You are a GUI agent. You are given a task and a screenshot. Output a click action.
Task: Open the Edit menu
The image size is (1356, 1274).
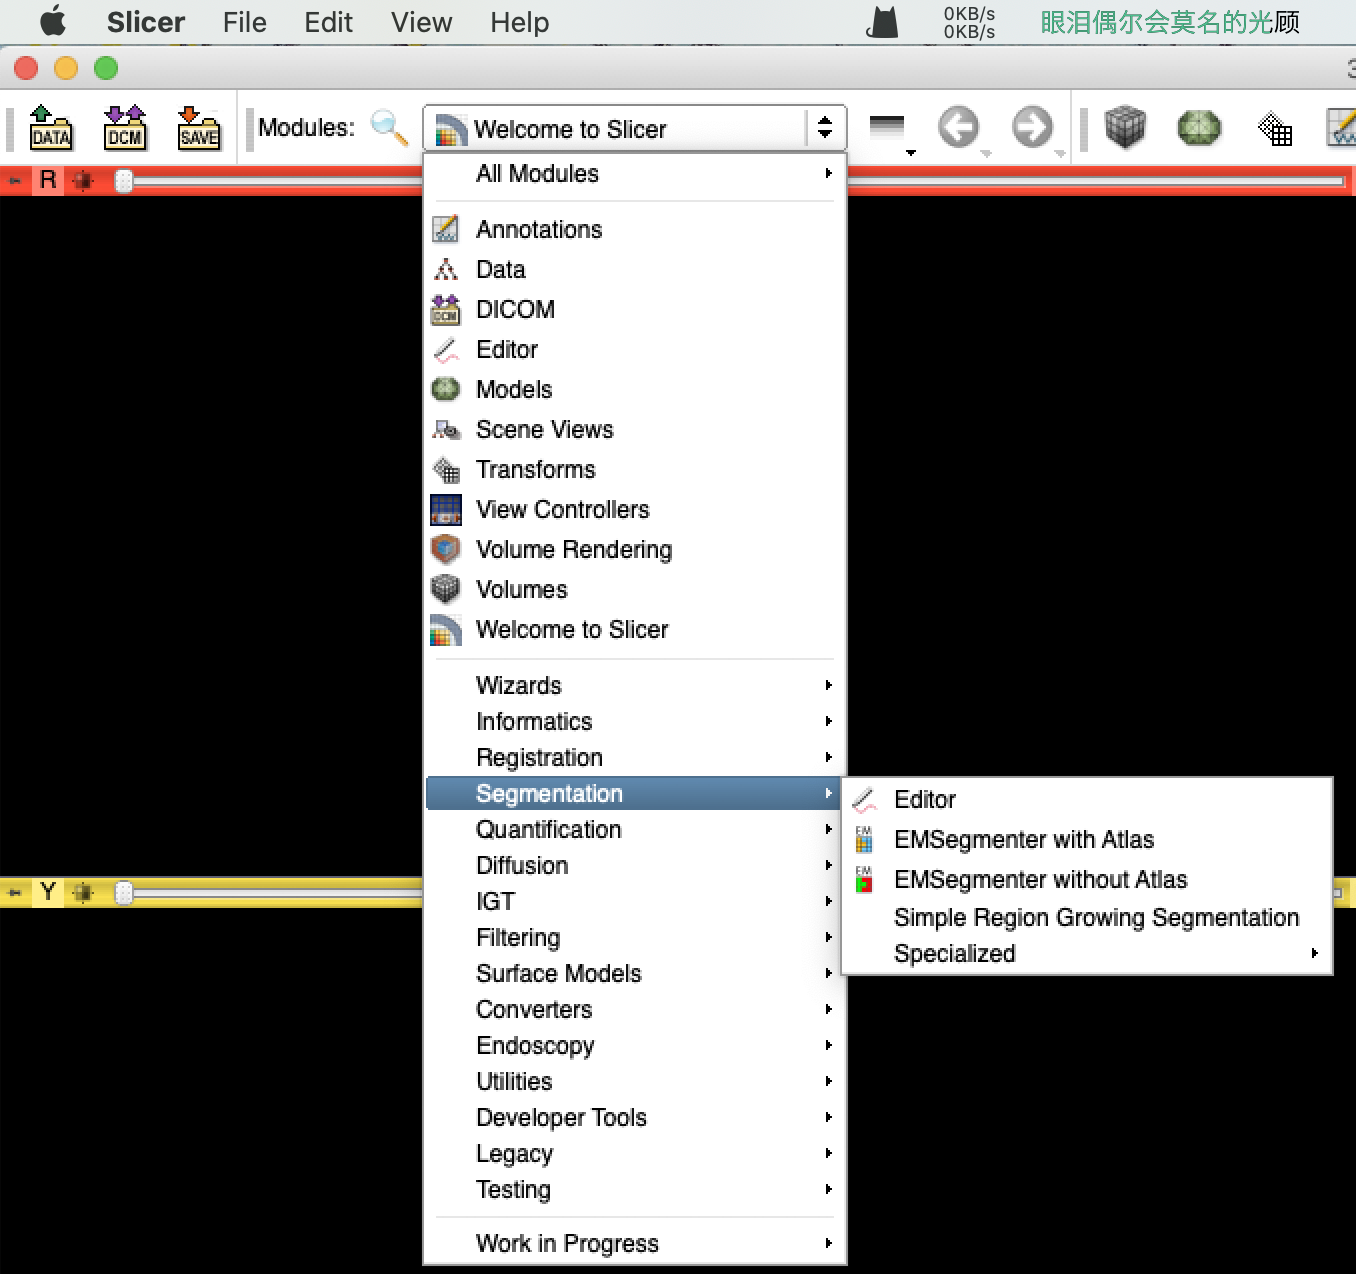pos(329,22)
